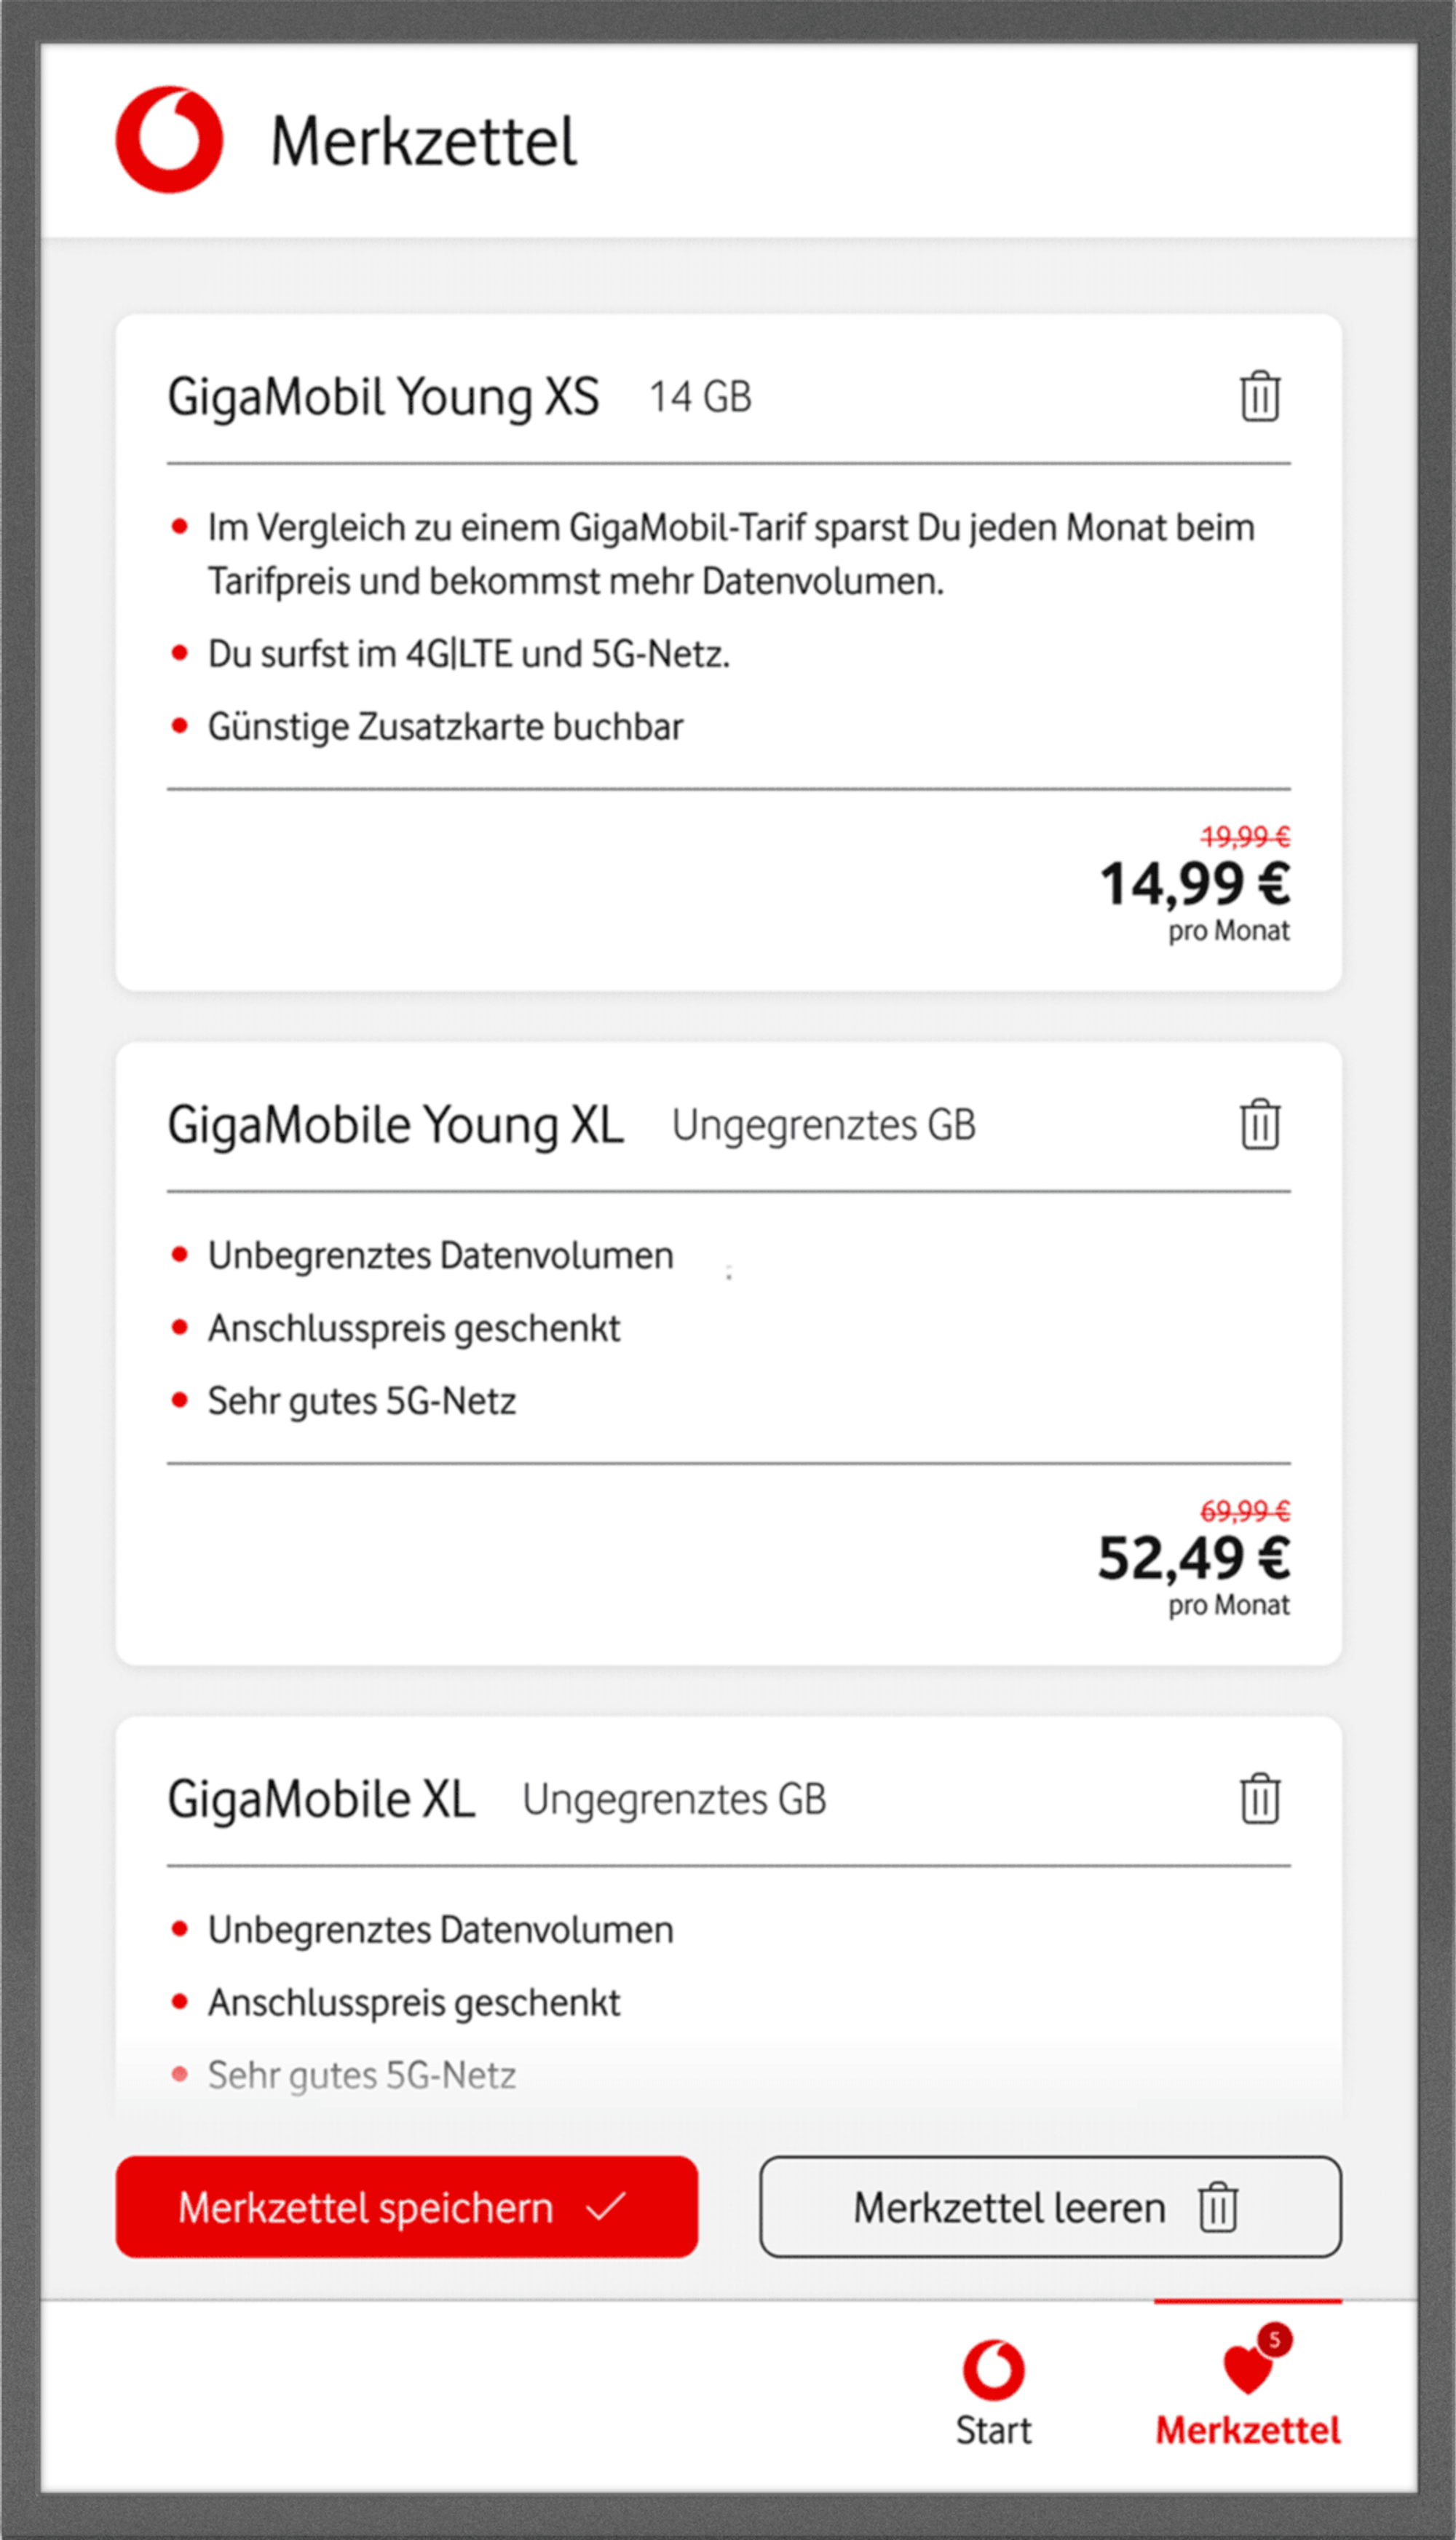Click the checkmark on Merkzettel speichern
This screenshot has width=1456, height=2540.
606,2206
